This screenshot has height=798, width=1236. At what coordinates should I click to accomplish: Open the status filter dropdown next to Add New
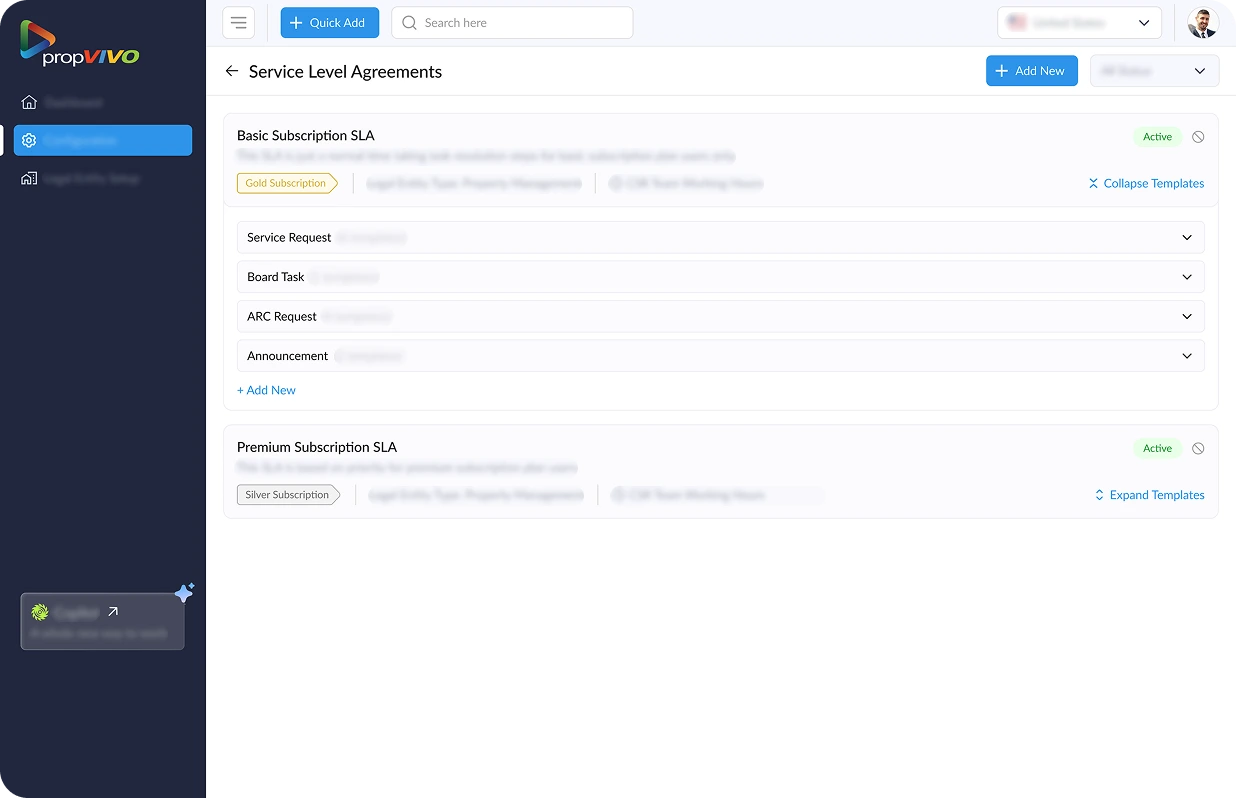tap(1154, 71)
